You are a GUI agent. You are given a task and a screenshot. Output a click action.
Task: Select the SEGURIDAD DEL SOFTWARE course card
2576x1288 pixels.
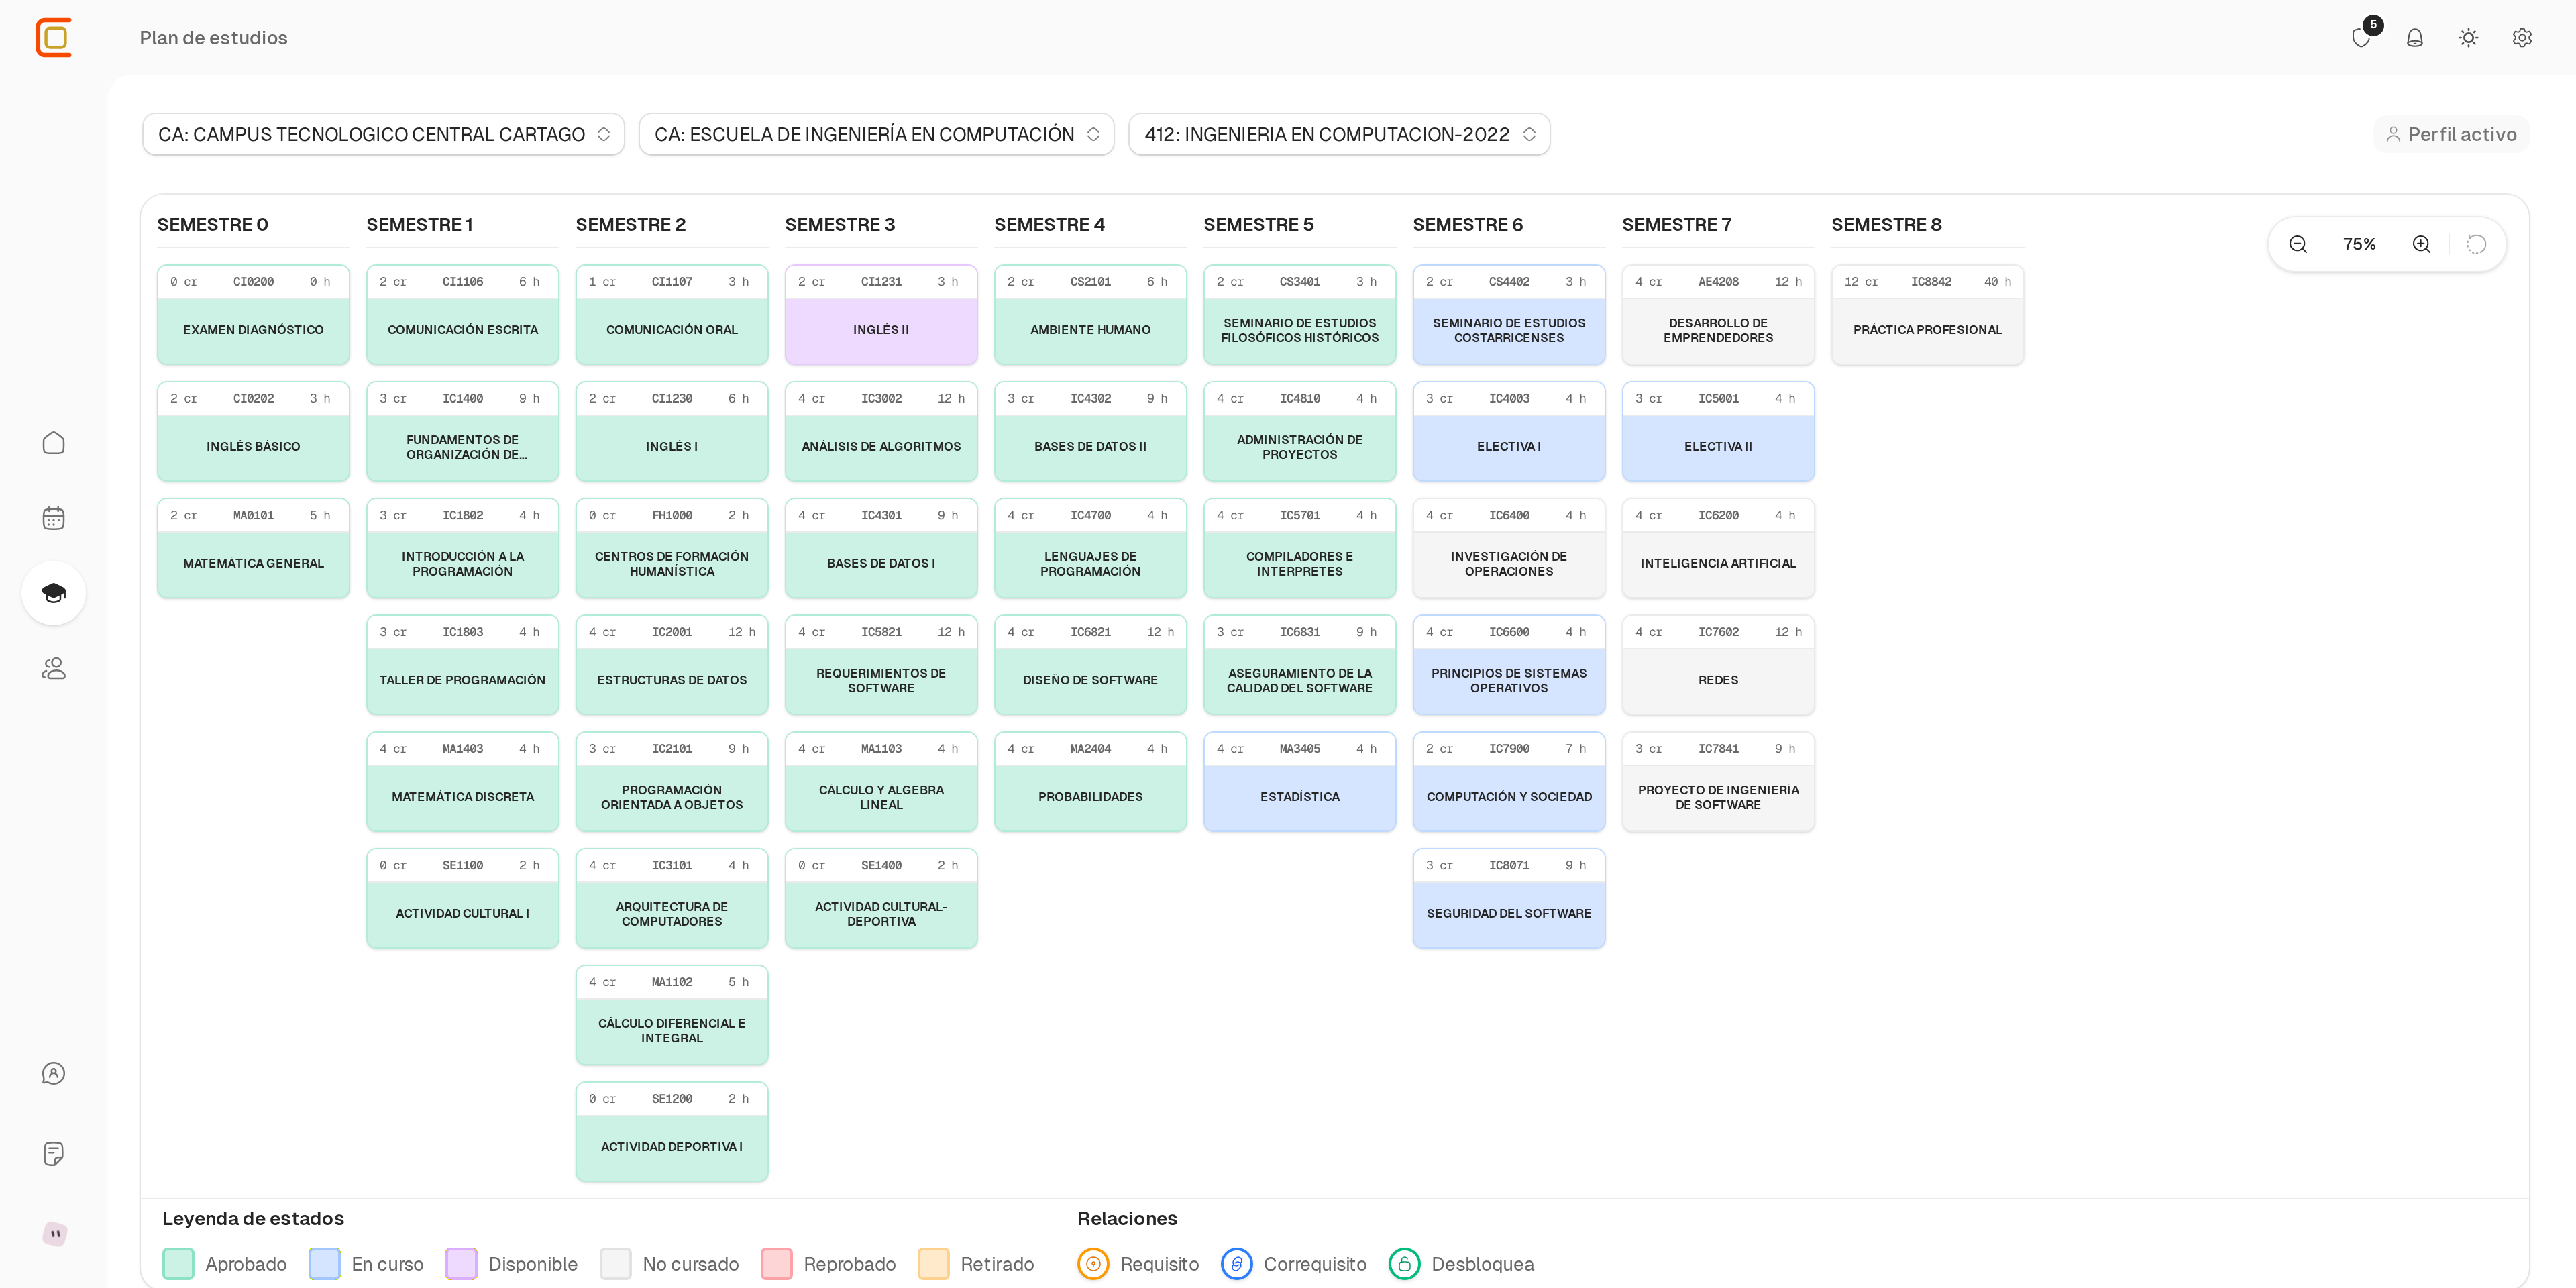coord(1508,898)
